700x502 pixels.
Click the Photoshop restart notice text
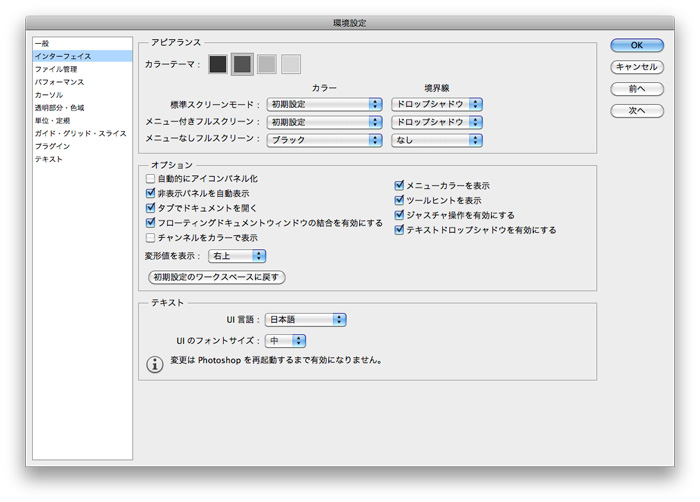[276, 360]
